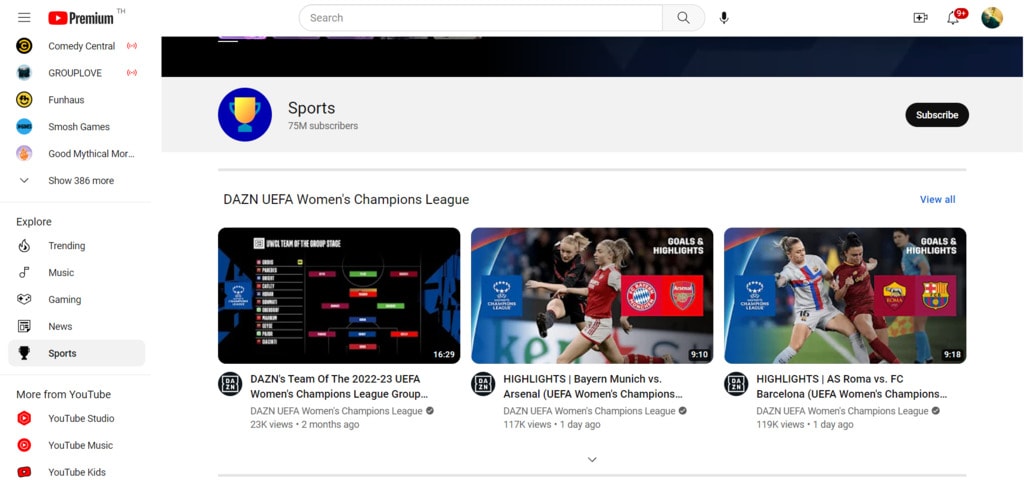Open the hamburger guide menu
1024x480 pixels.
(x=24, y=18)
